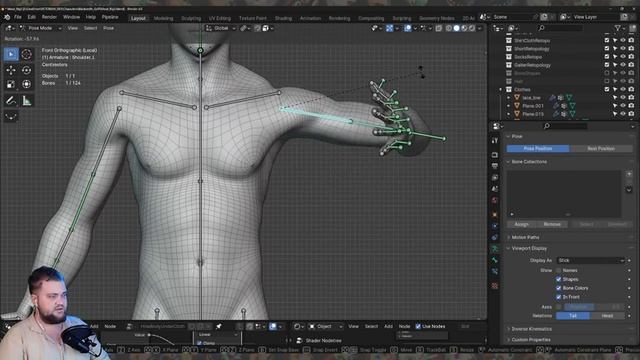Exclude GaiterRetopology collection via checkbox

[607, 65]
